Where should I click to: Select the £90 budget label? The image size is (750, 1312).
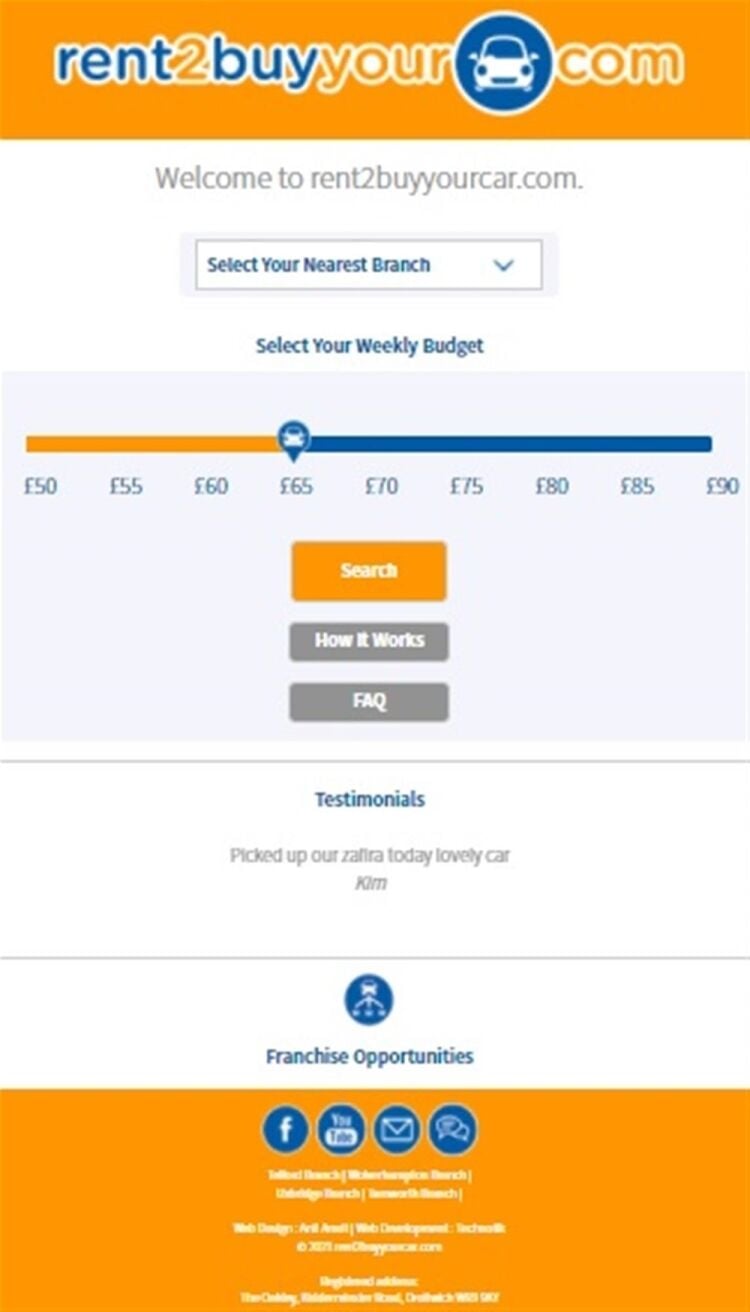coord(722,487)
